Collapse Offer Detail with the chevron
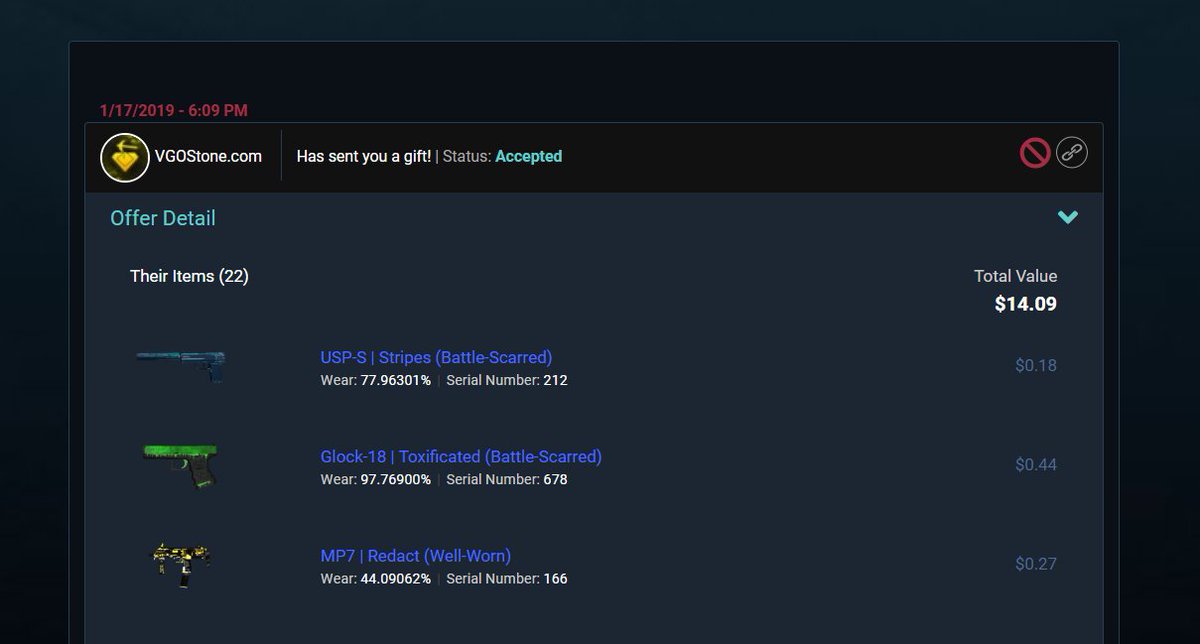Screen dimensions: 1200x644 tap(1068, 217)
